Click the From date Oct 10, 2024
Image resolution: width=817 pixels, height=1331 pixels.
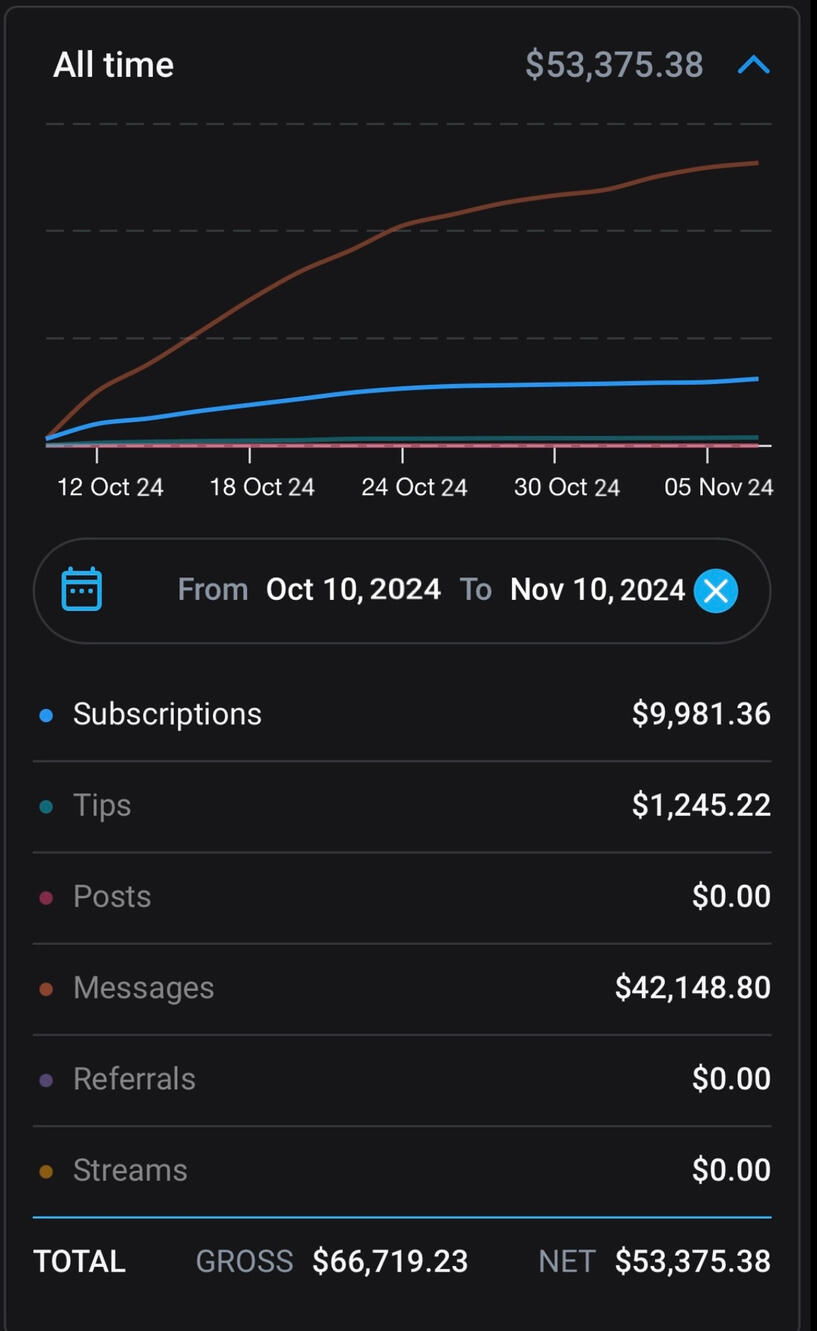pyautogui.click(x=353, y=590)
